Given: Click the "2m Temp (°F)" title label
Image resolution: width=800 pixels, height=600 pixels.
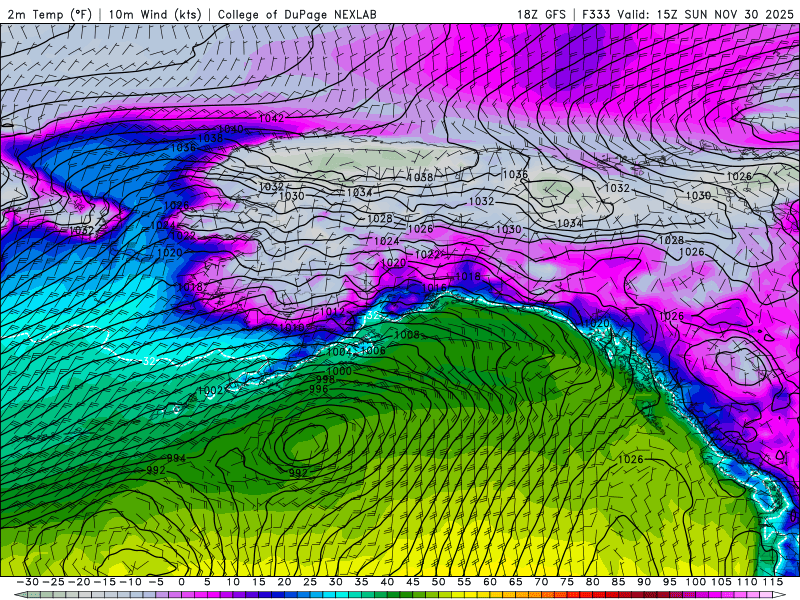Looking at the screenshot, I should tap(49, 14).
